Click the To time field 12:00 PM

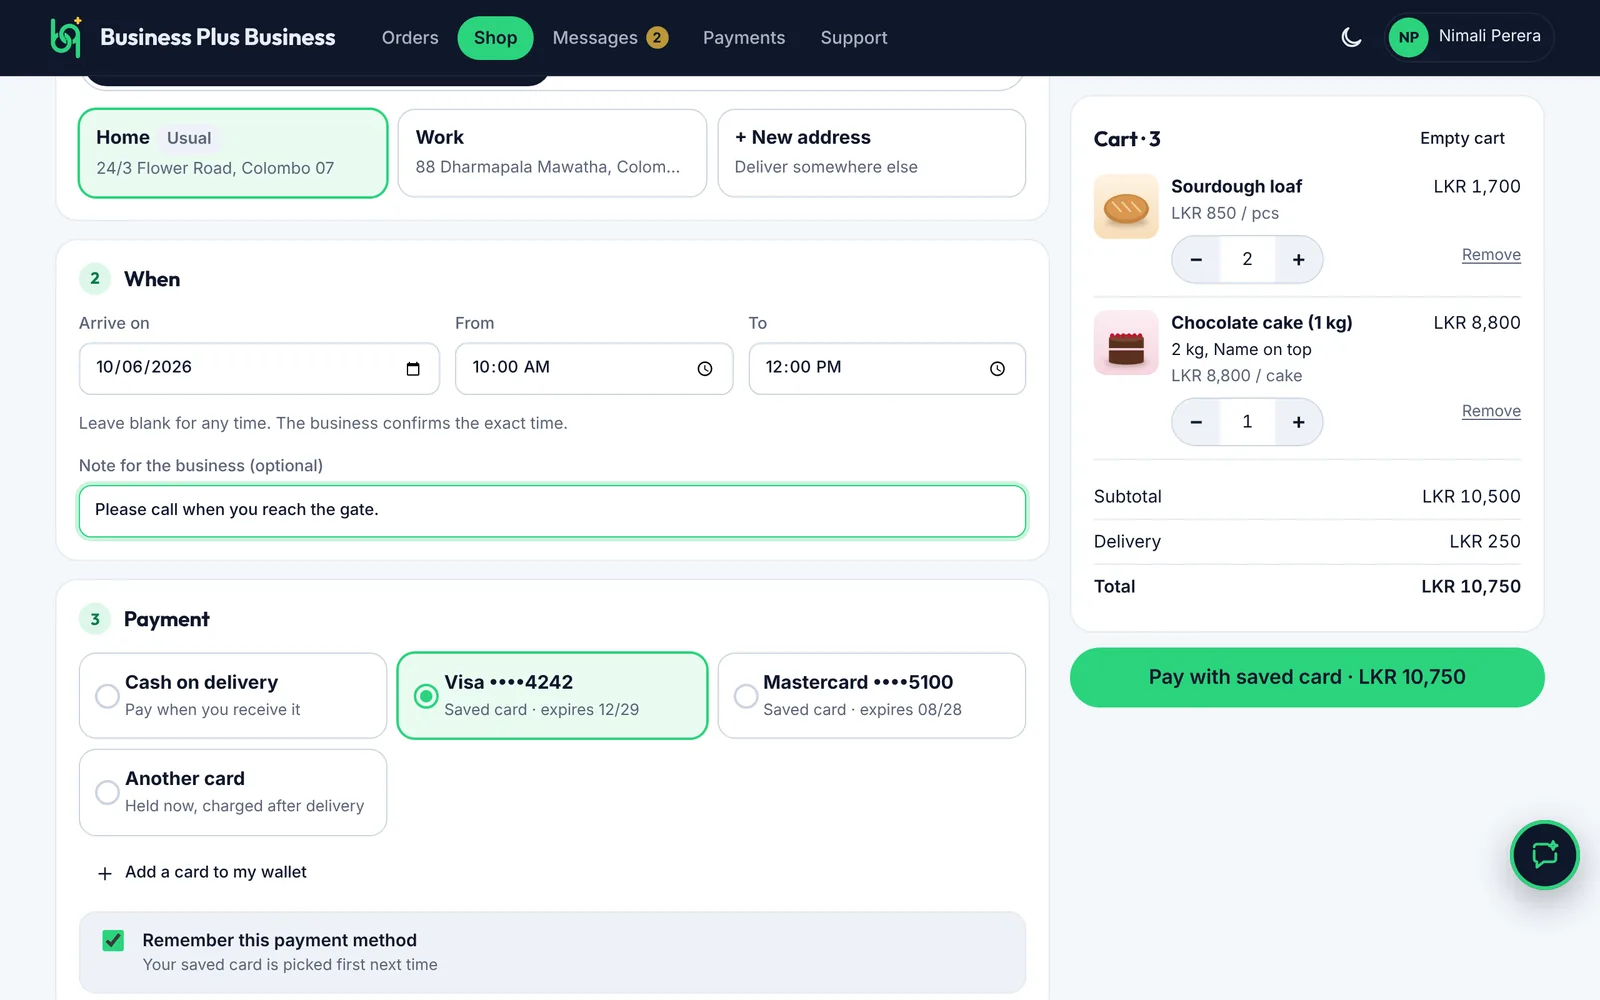887,369
